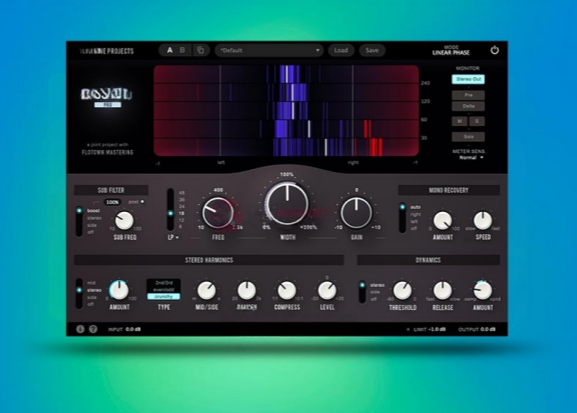Click the GAIN knob
577x413 pixels.
(356, 212)
